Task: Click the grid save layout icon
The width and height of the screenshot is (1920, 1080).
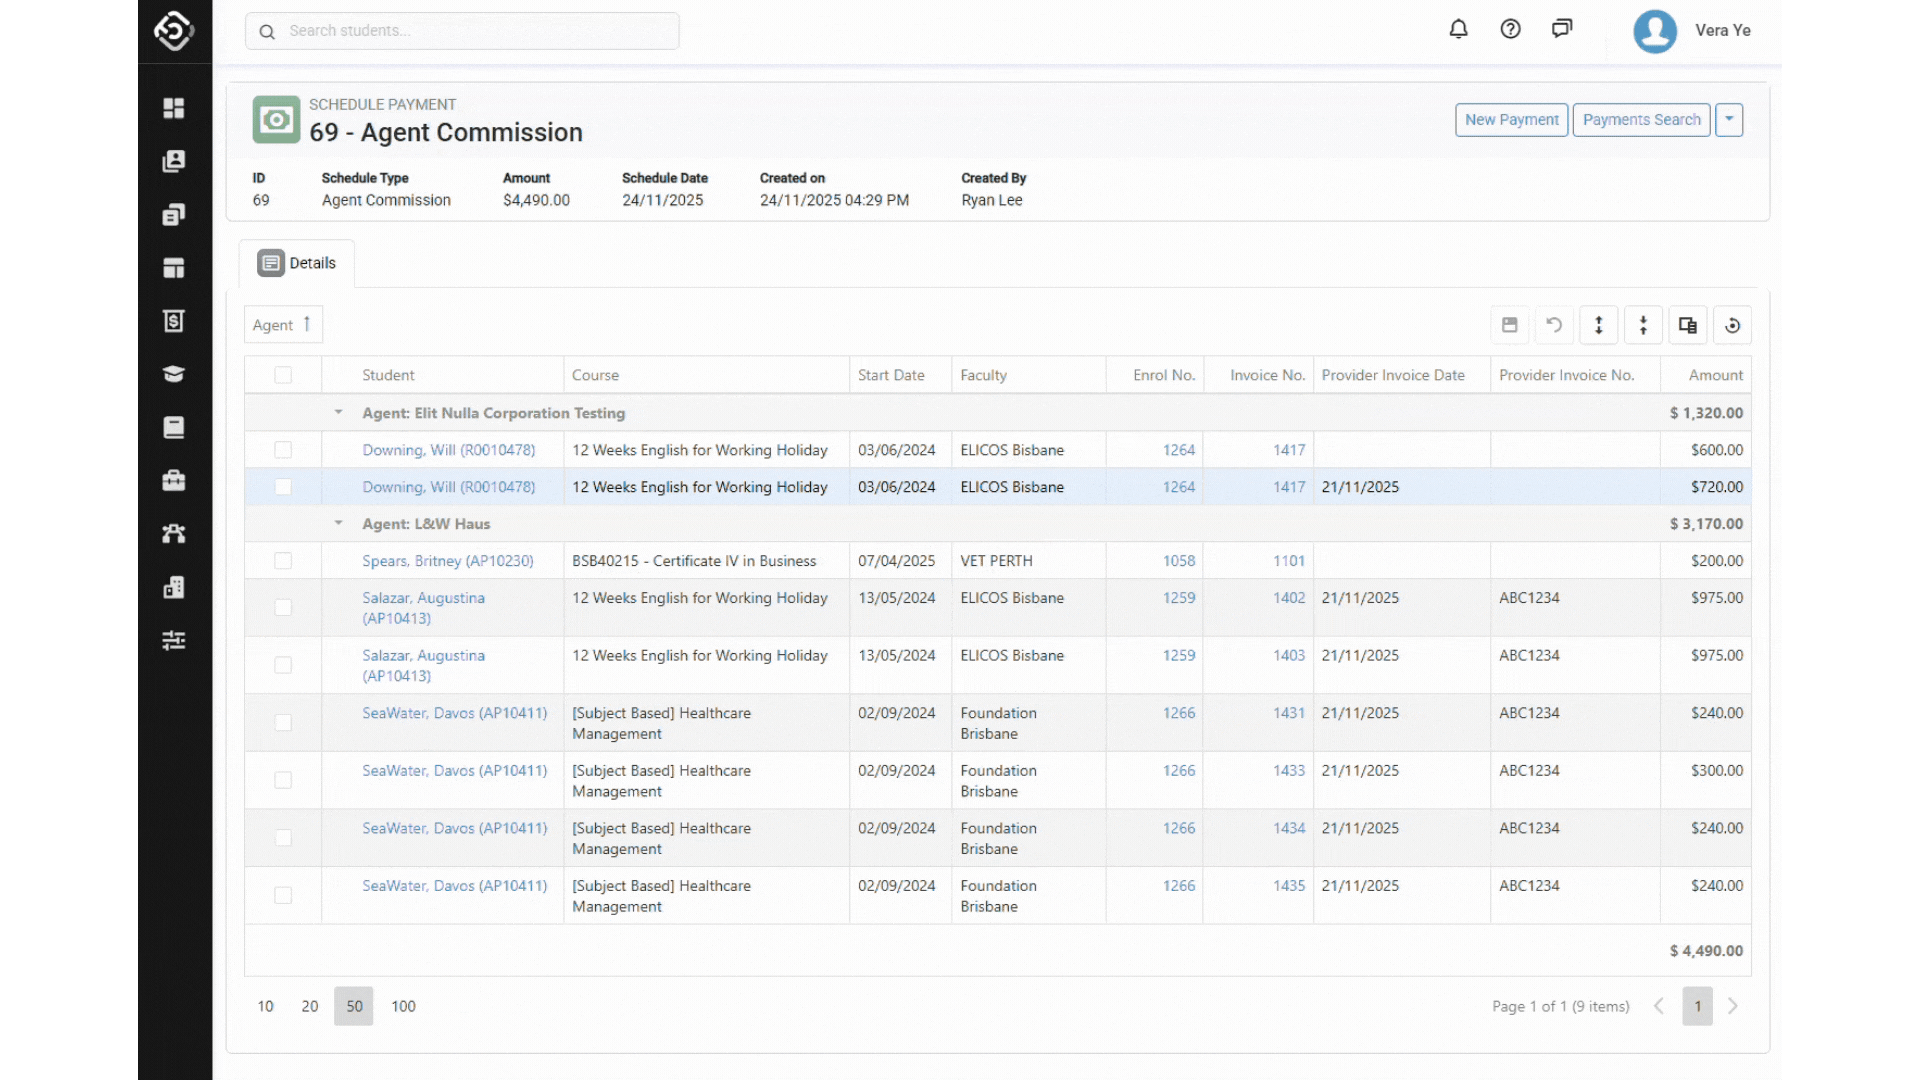Action: [1510, 325]
